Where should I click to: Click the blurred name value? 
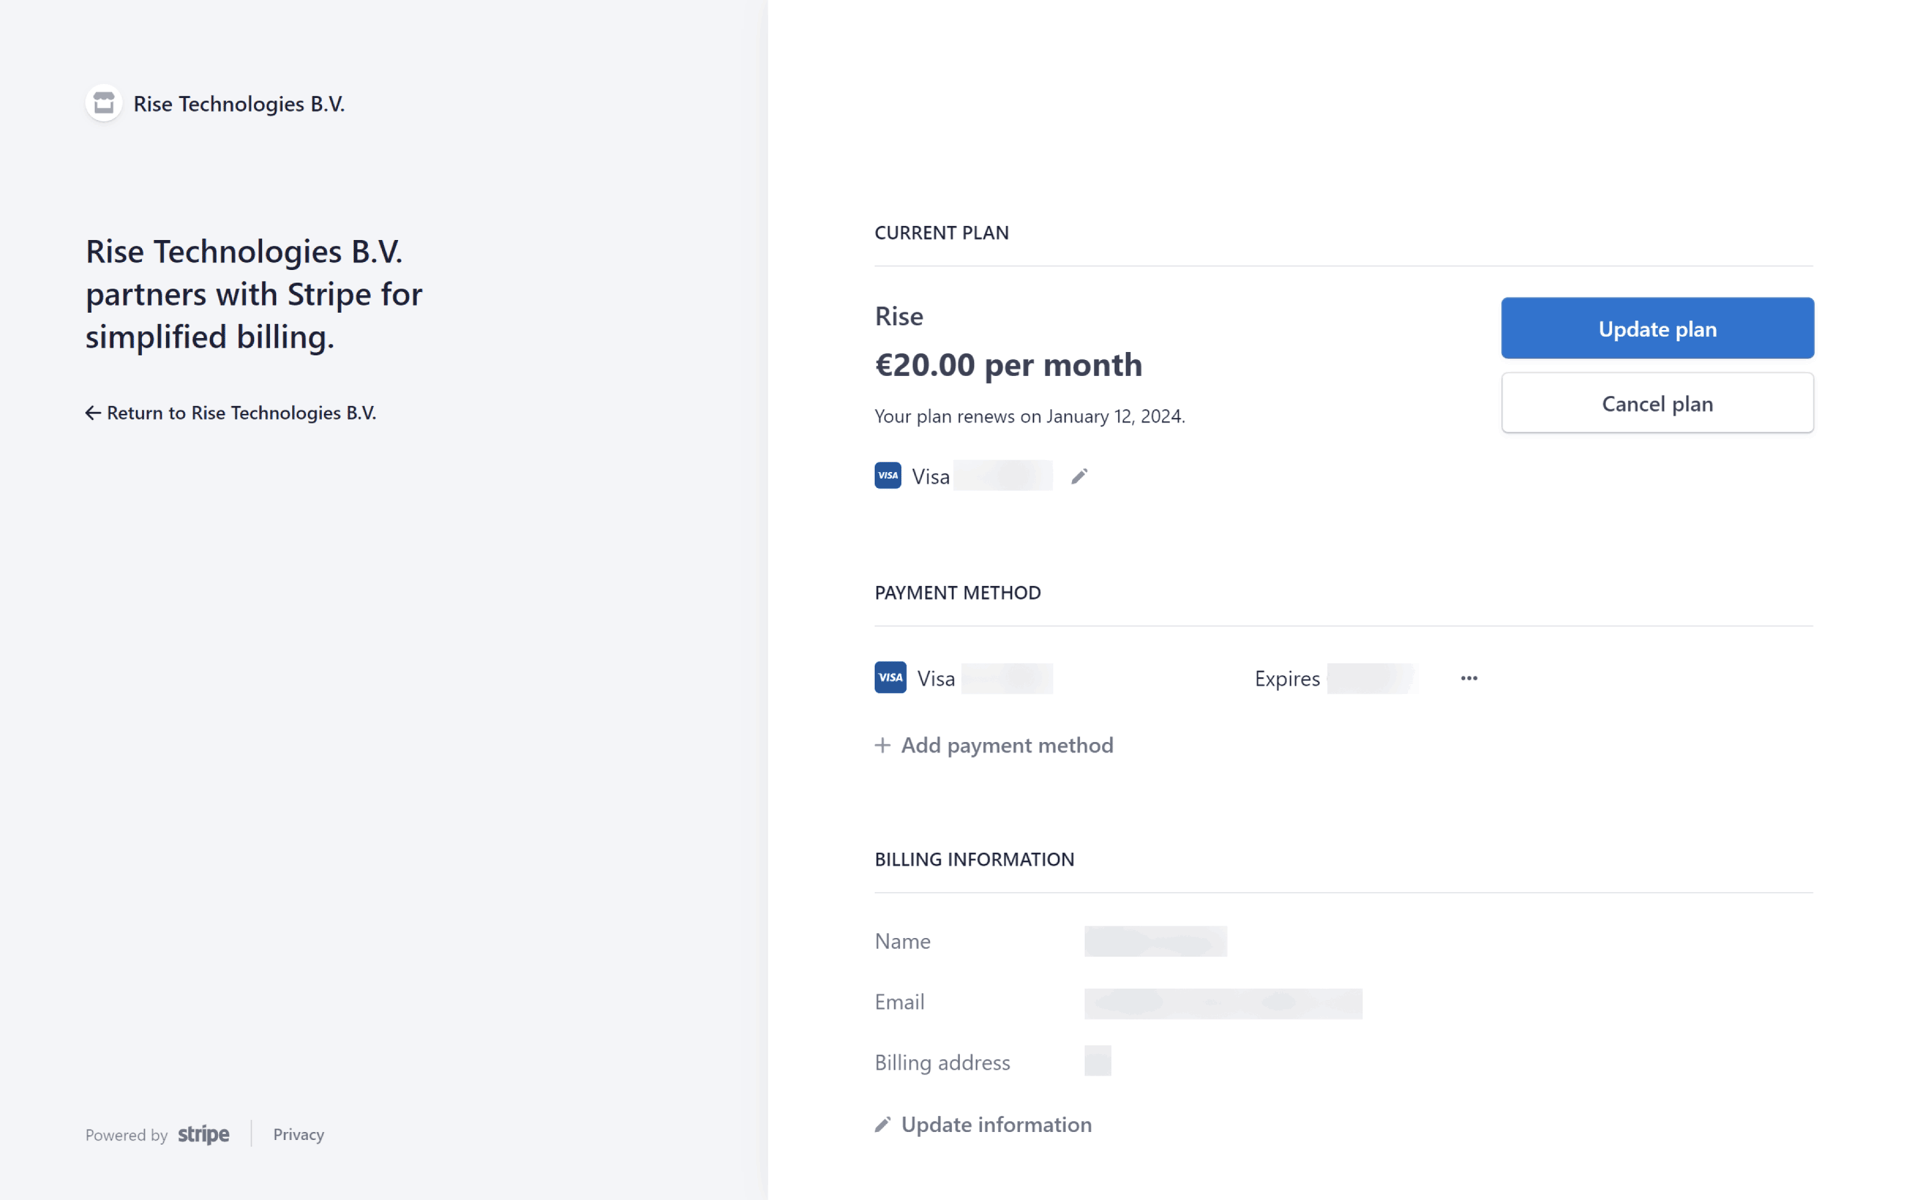(x=1155, y=941)
